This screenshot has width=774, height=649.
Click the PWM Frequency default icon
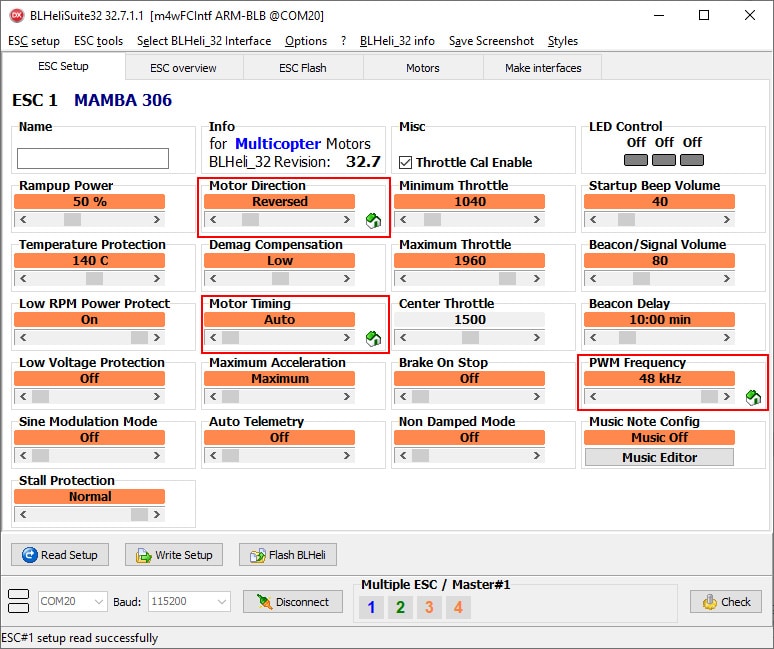753,398
